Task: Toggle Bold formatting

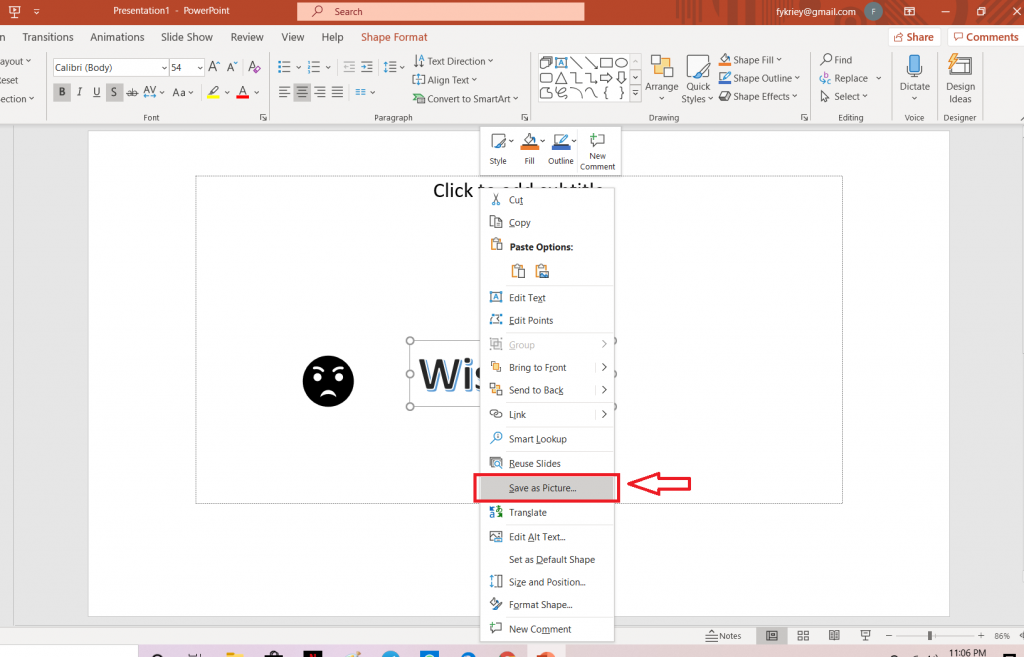Action: point(63,92)
